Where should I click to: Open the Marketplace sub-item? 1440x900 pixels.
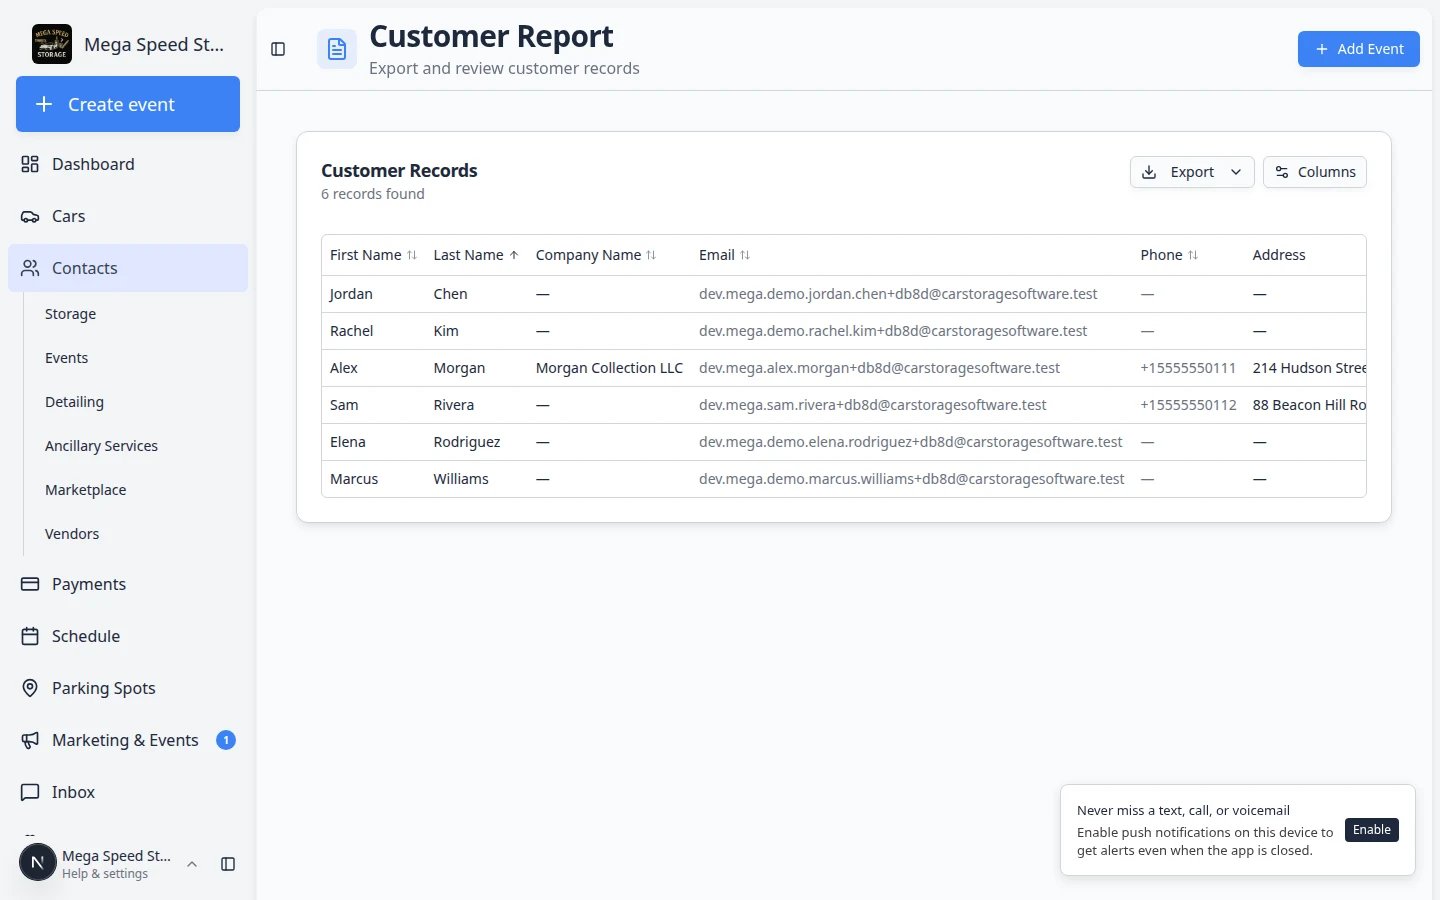click(85, 490)
